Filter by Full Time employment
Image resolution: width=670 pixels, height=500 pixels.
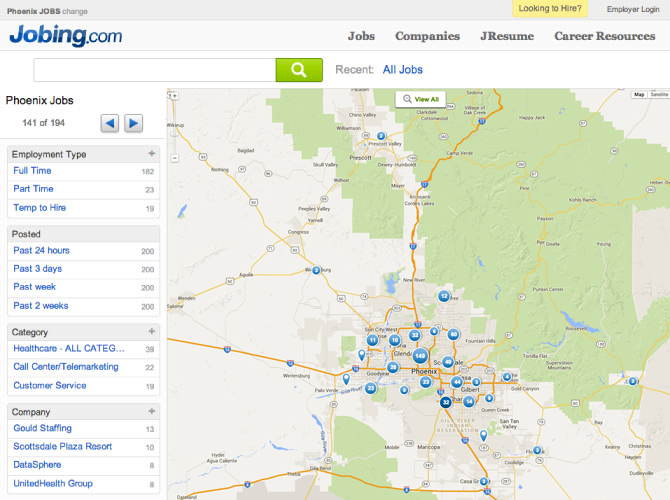click(x=32, y=171)
